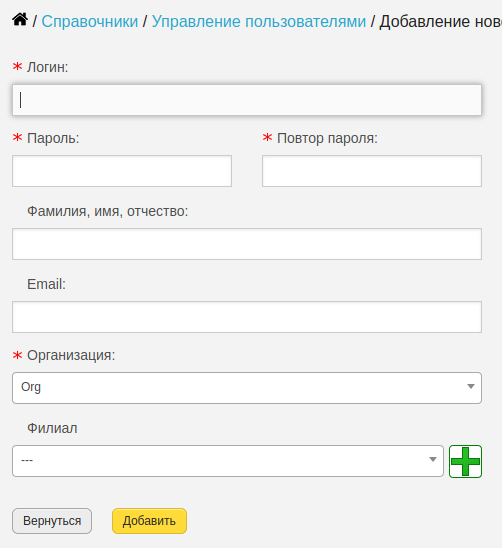Click the Организация dropdown arrow
This screenshot has width=502, height=548.
471,387
